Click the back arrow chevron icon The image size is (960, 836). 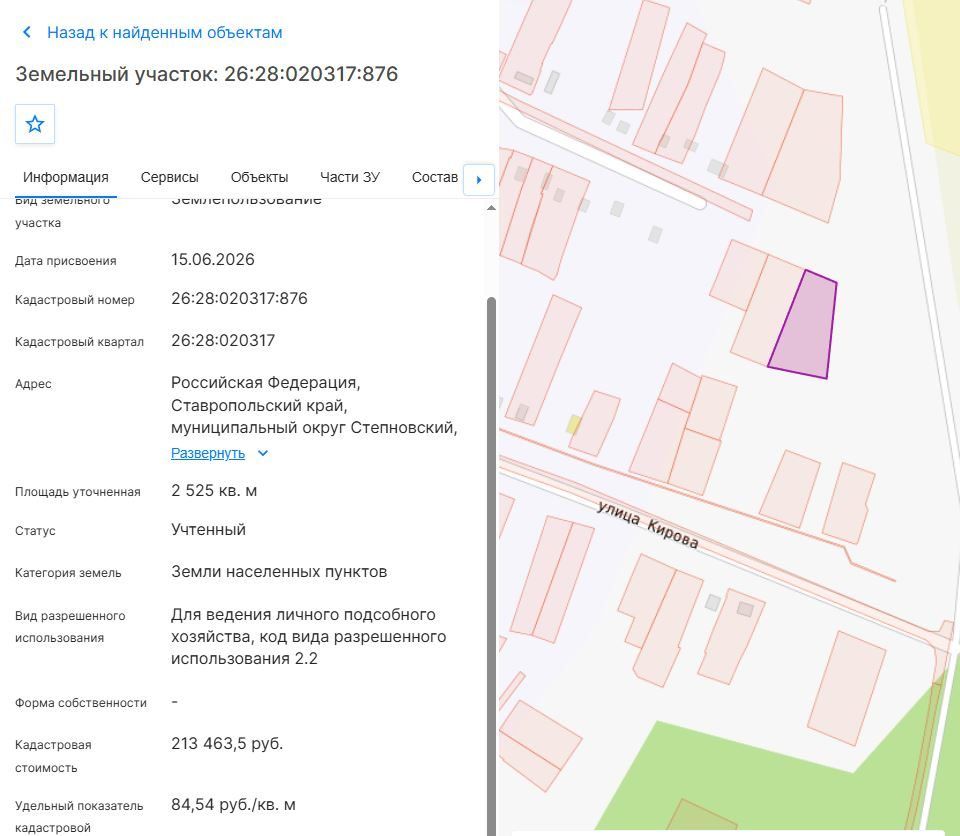pyautogui.click(x=26, y=32)
